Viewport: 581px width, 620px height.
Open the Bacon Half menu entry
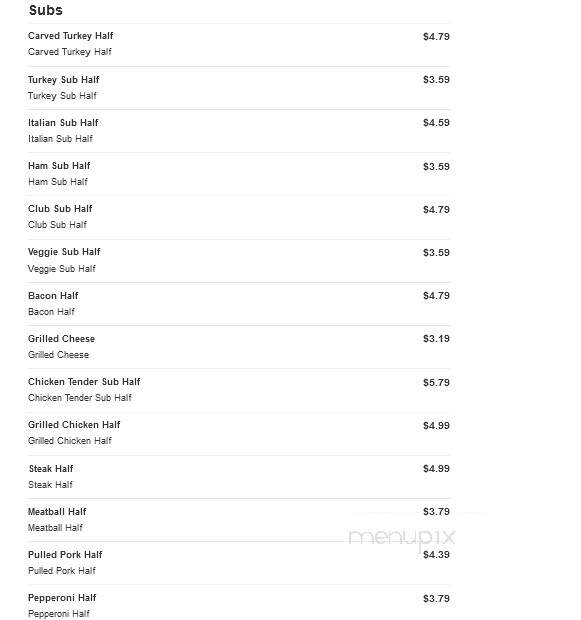[53, 296]
